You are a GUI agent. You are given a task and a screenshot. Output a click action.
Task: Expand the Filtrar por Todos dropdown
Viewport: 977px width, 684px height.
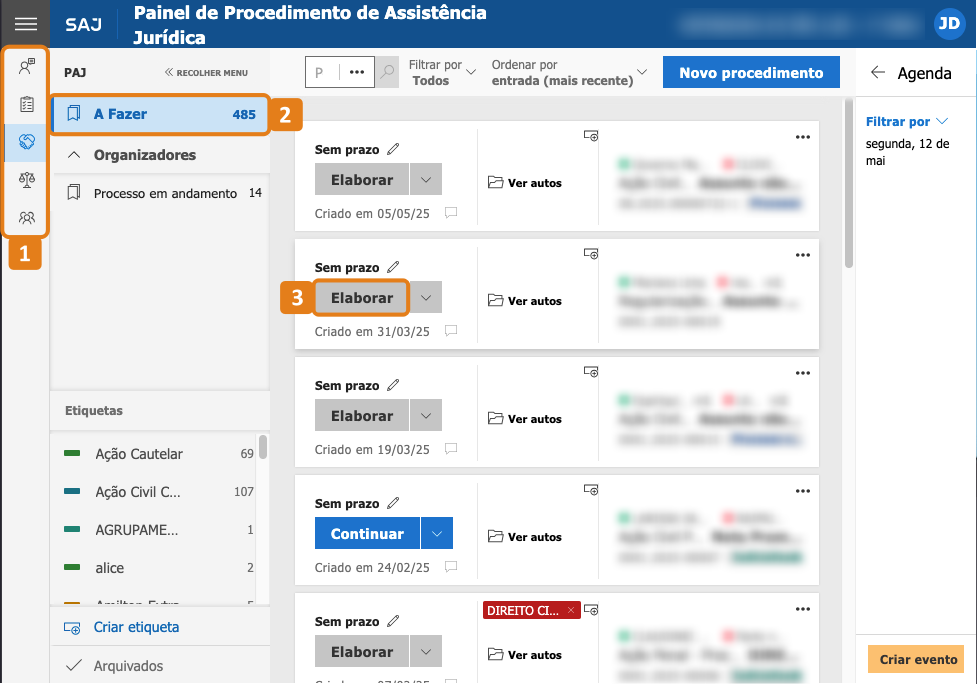coord(442,72)
